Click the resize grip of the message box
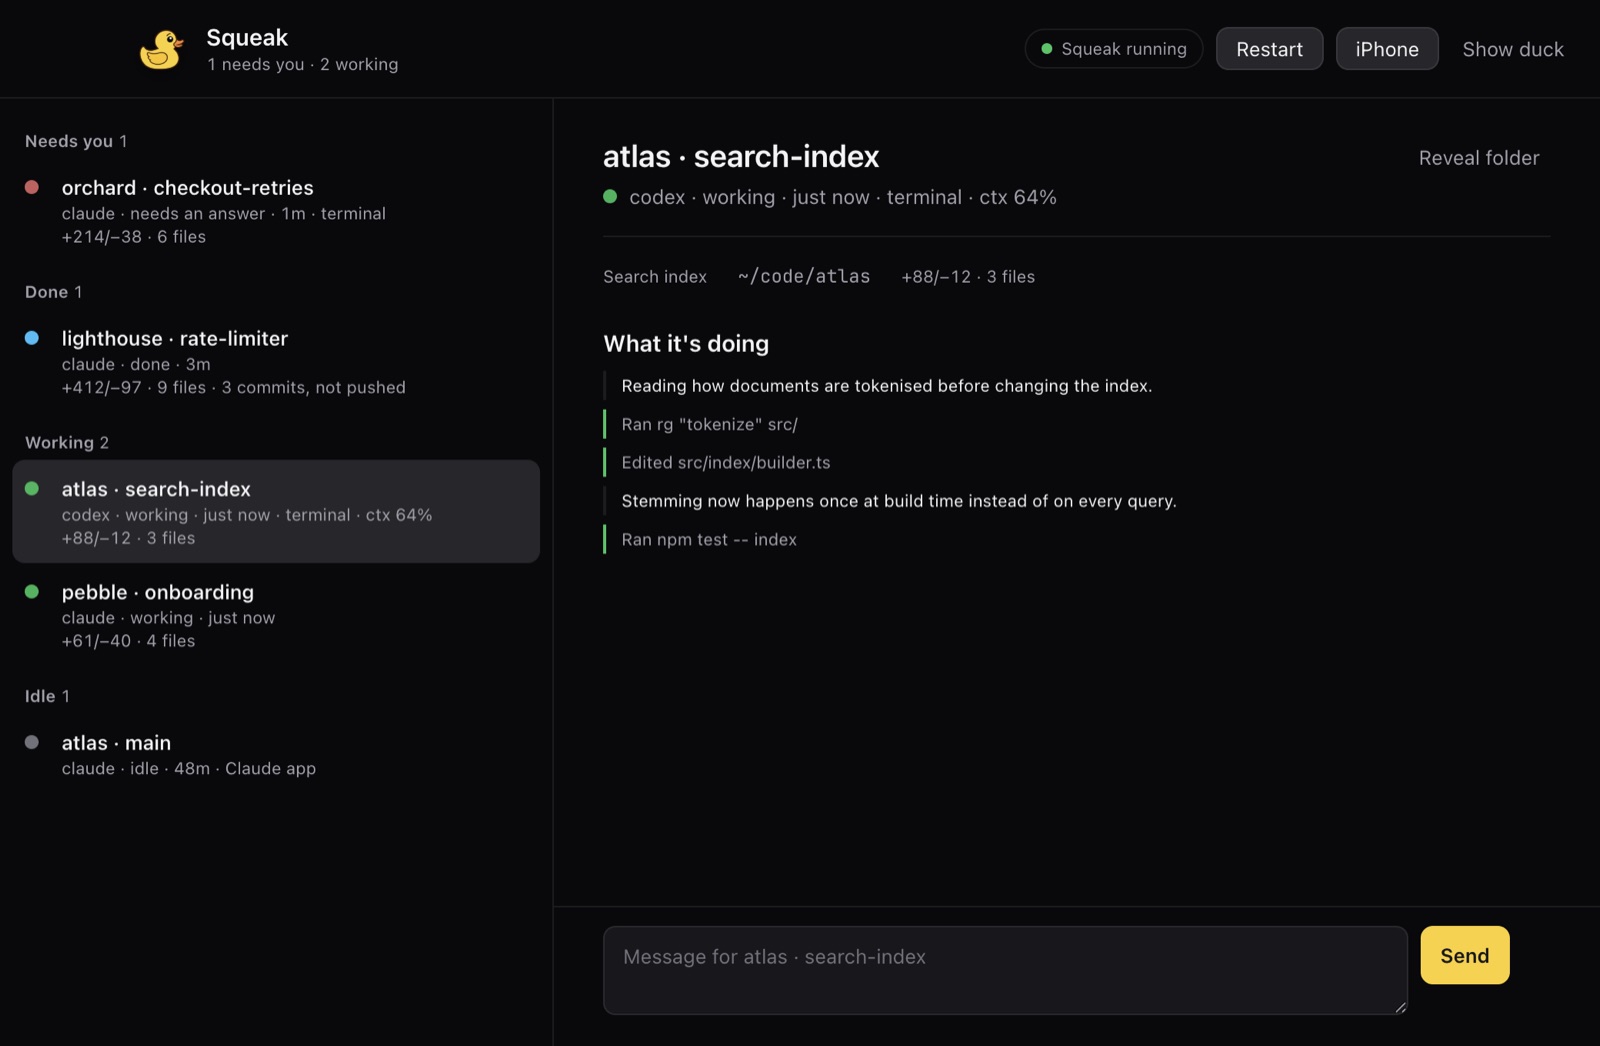The width and height of the screenshot is (1600, 1046). point(1400,1007)
